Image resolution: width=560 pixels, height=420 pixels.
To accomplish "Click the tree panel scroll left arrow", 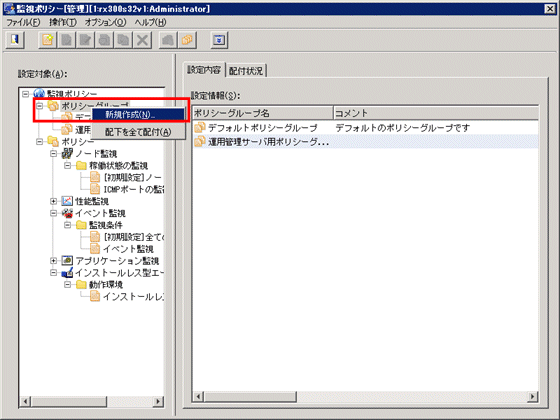I will point(25,401).
